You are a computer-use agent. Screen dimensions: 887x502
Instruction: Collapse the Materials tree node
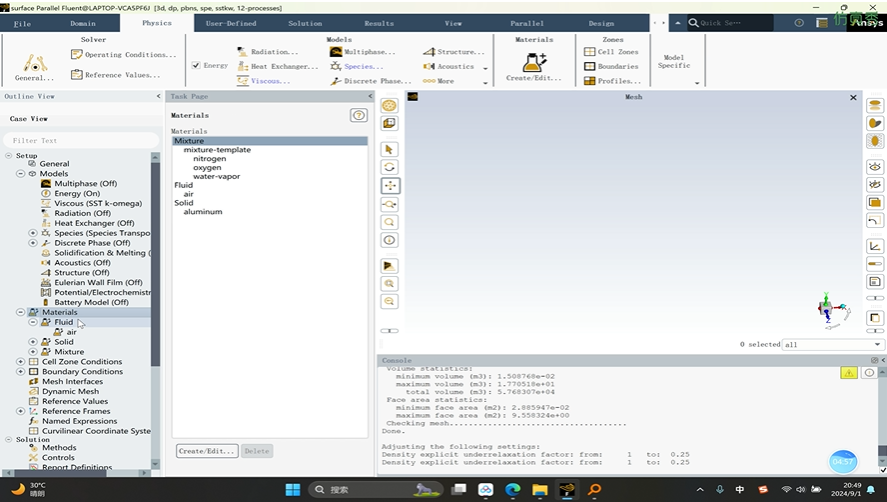click(20, 312)
